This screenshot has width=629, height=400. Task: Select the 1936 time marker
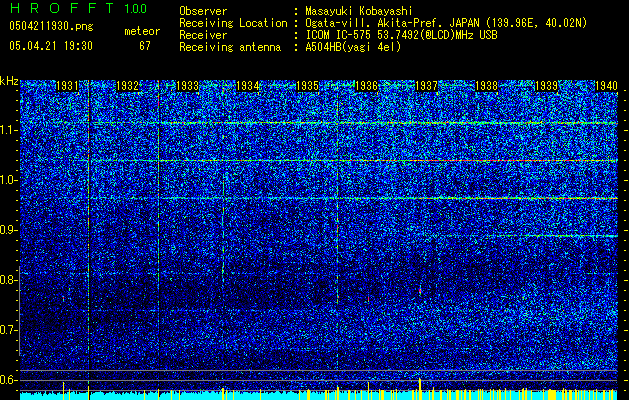point(367,86)
